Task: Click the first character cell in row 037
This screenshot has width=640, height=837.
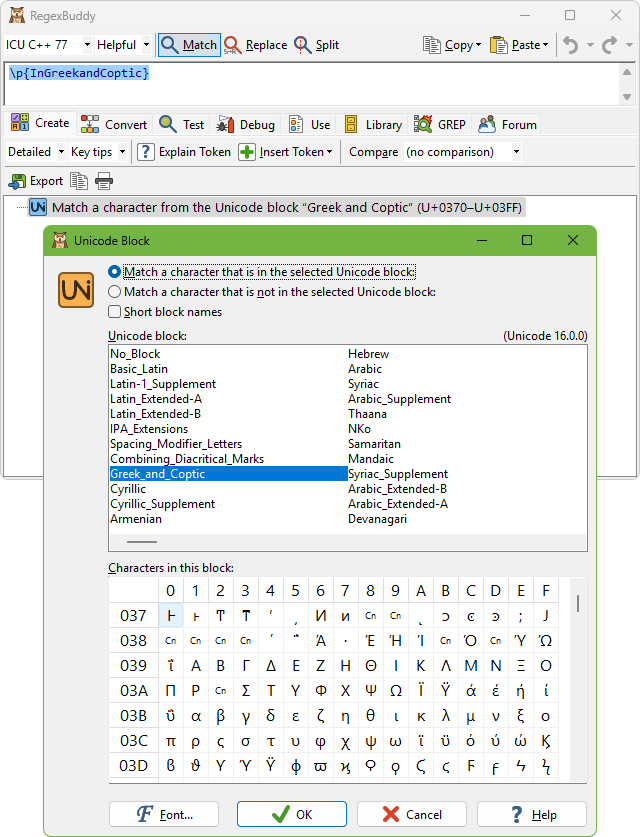Action: [171, 615]
